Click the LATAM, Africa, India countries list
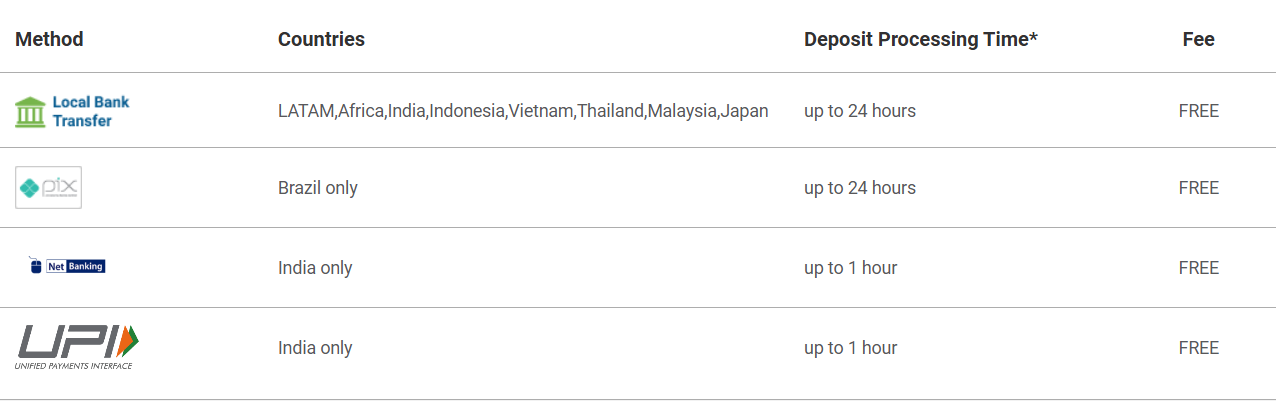This screenshot has width=1276, height=401. point(523,111)
